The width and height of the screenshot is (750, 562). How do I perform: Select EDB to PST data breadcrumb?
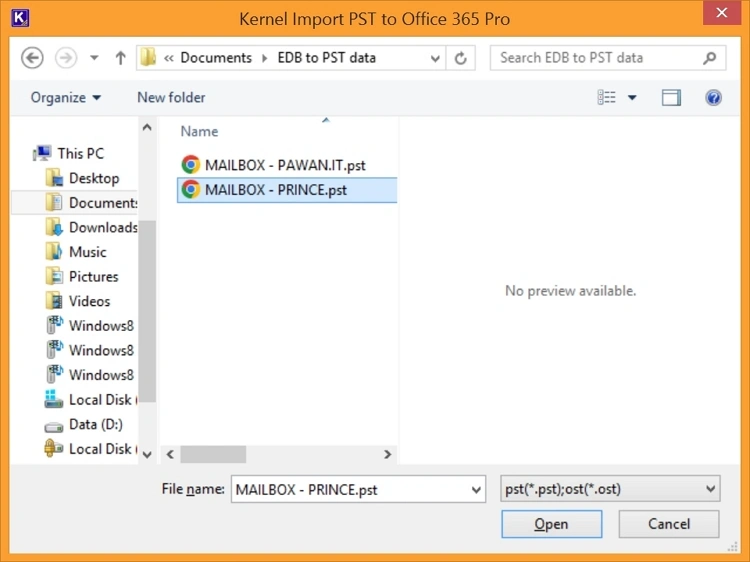click(x=327, y=57)
